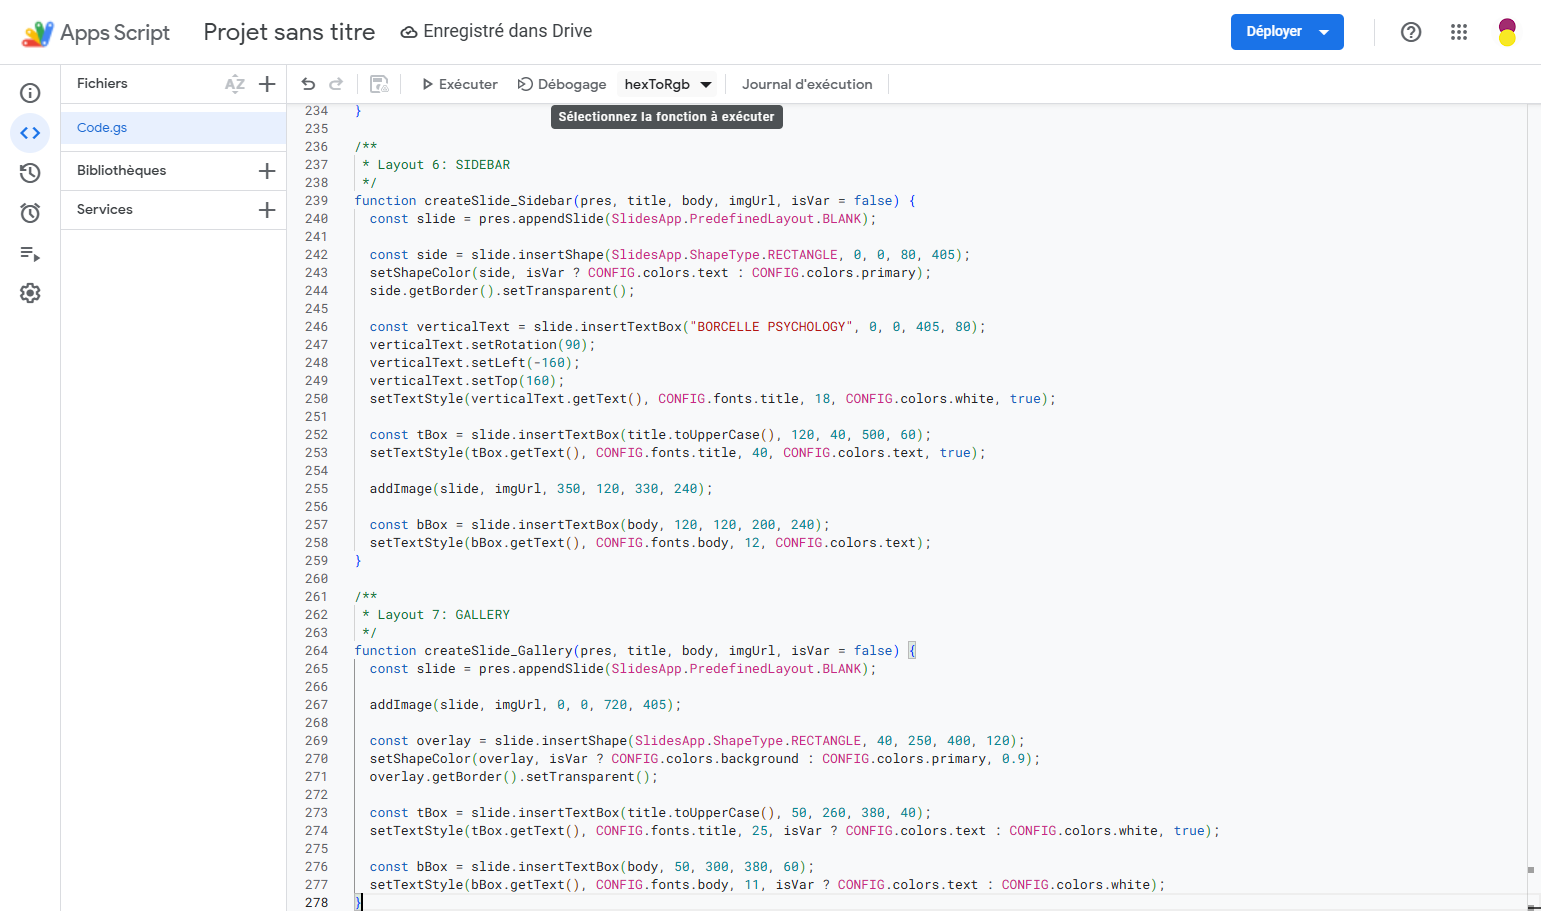Start Débogage of the function
Screen dimensions: 1541x911
click(562, 84)
